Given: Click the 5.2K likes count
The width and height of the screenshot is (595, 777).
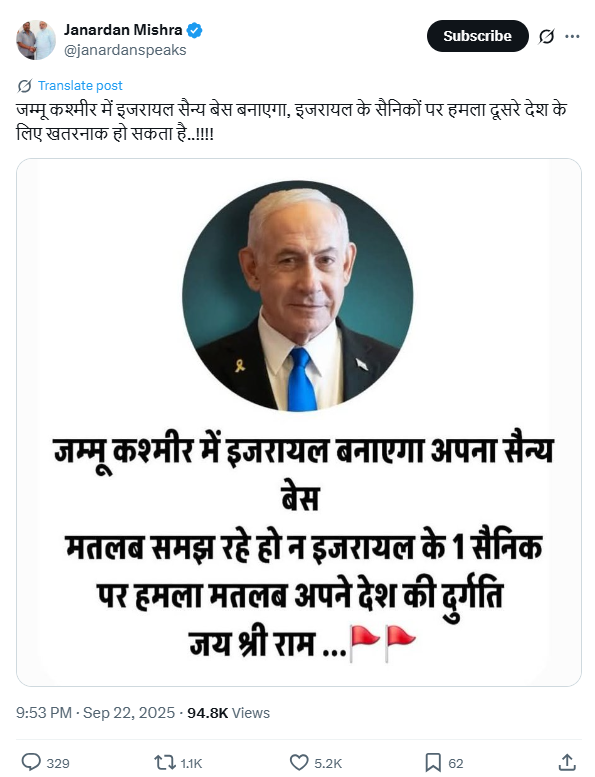Looking at the screenshot, I should pos(328,763).
